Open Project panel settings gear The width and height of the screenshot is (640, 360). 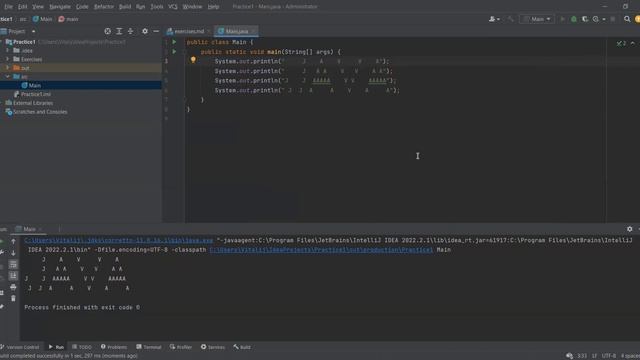[145, 31]
